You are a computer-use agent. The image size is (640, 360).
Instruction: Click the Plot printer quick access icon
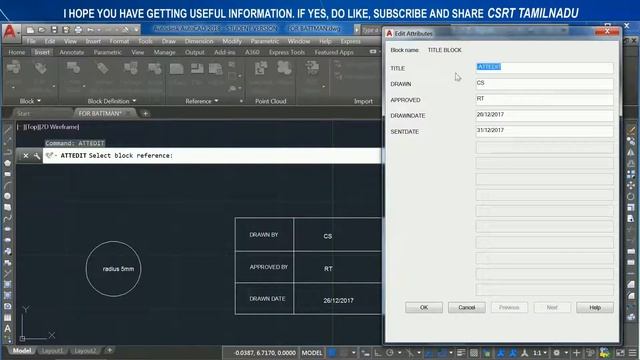tap(78, 30)
